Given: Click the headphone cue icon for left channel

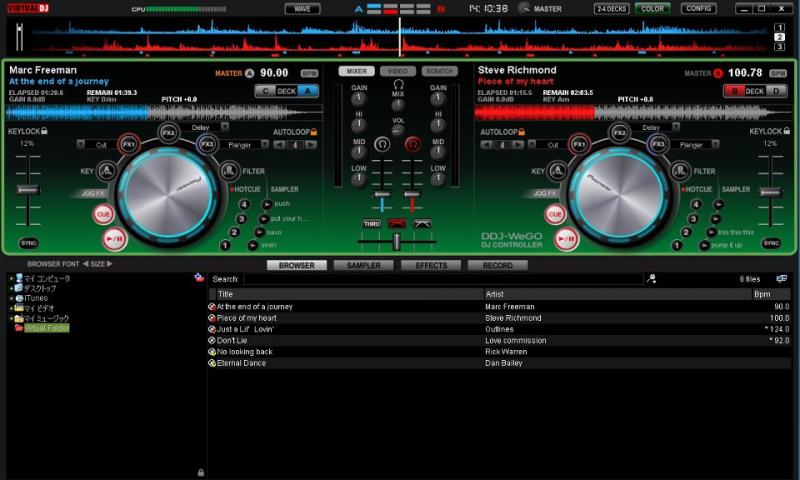Looking at the screenshot, I should 382,144.
